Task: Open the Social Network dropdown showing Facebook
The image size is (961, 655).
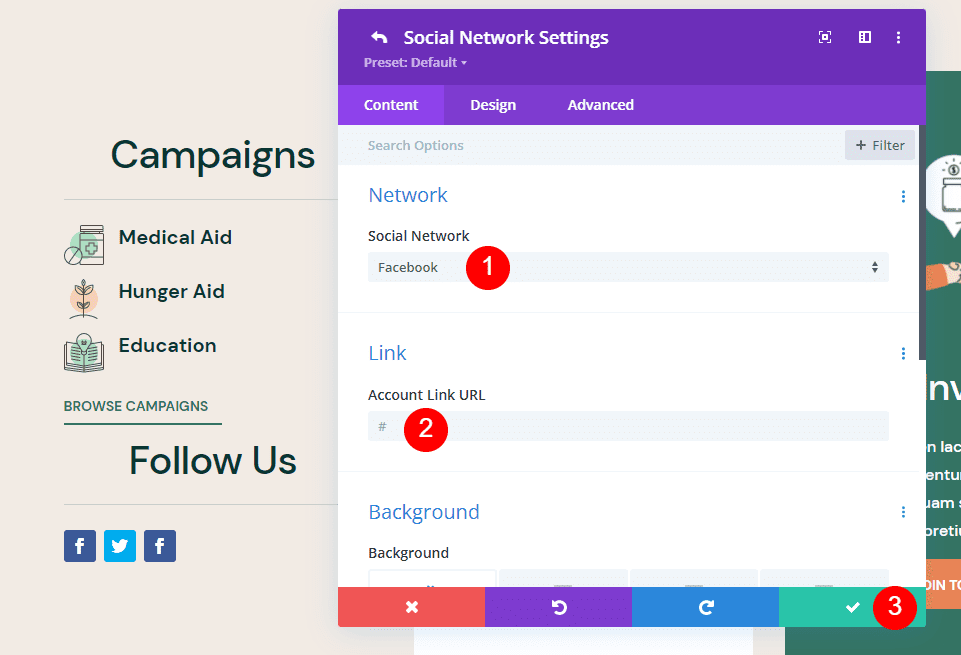Action: pyautogui.click(x=627, y=267)
